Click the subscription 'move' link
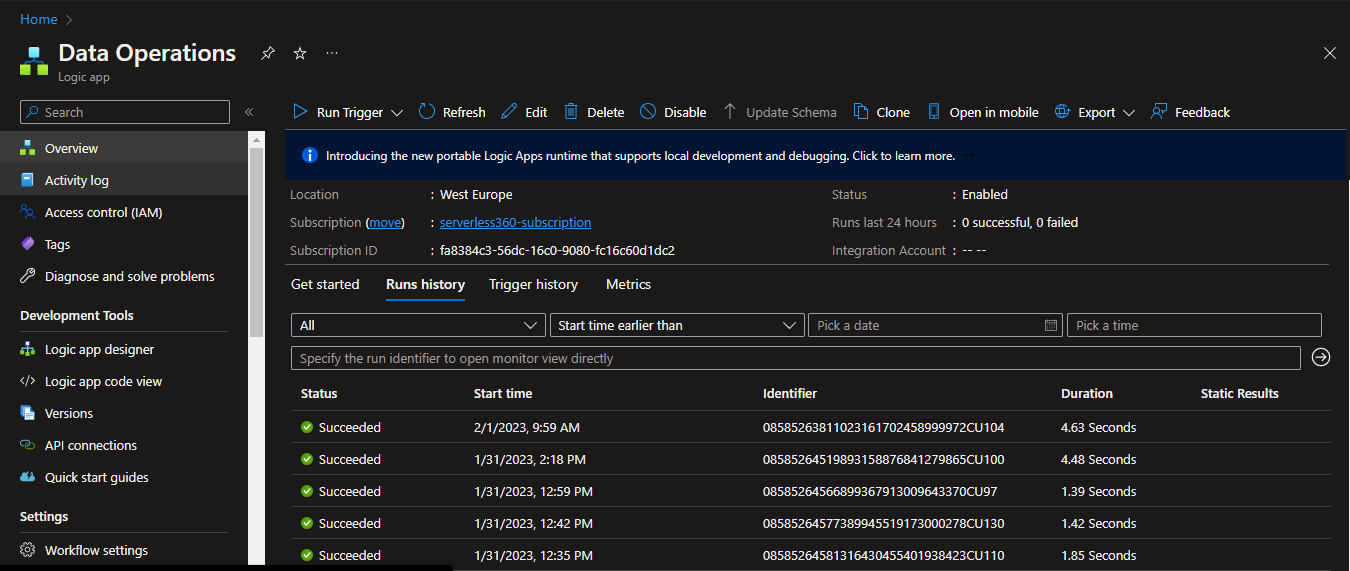Viewport: 1350px width, 571px height. [x=385, y=222]
